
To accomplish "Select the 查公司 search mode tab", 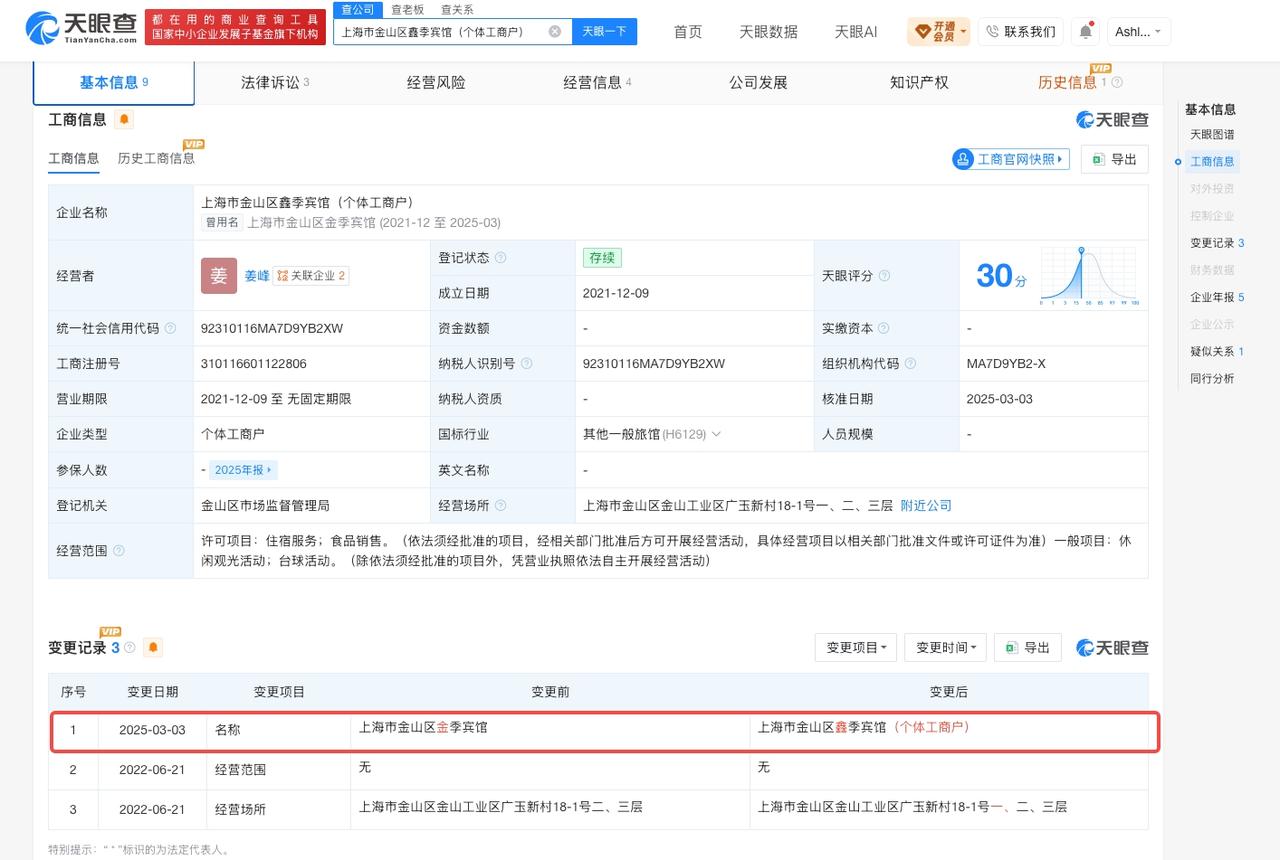I will pyautogui.click(x=357, y=9).
